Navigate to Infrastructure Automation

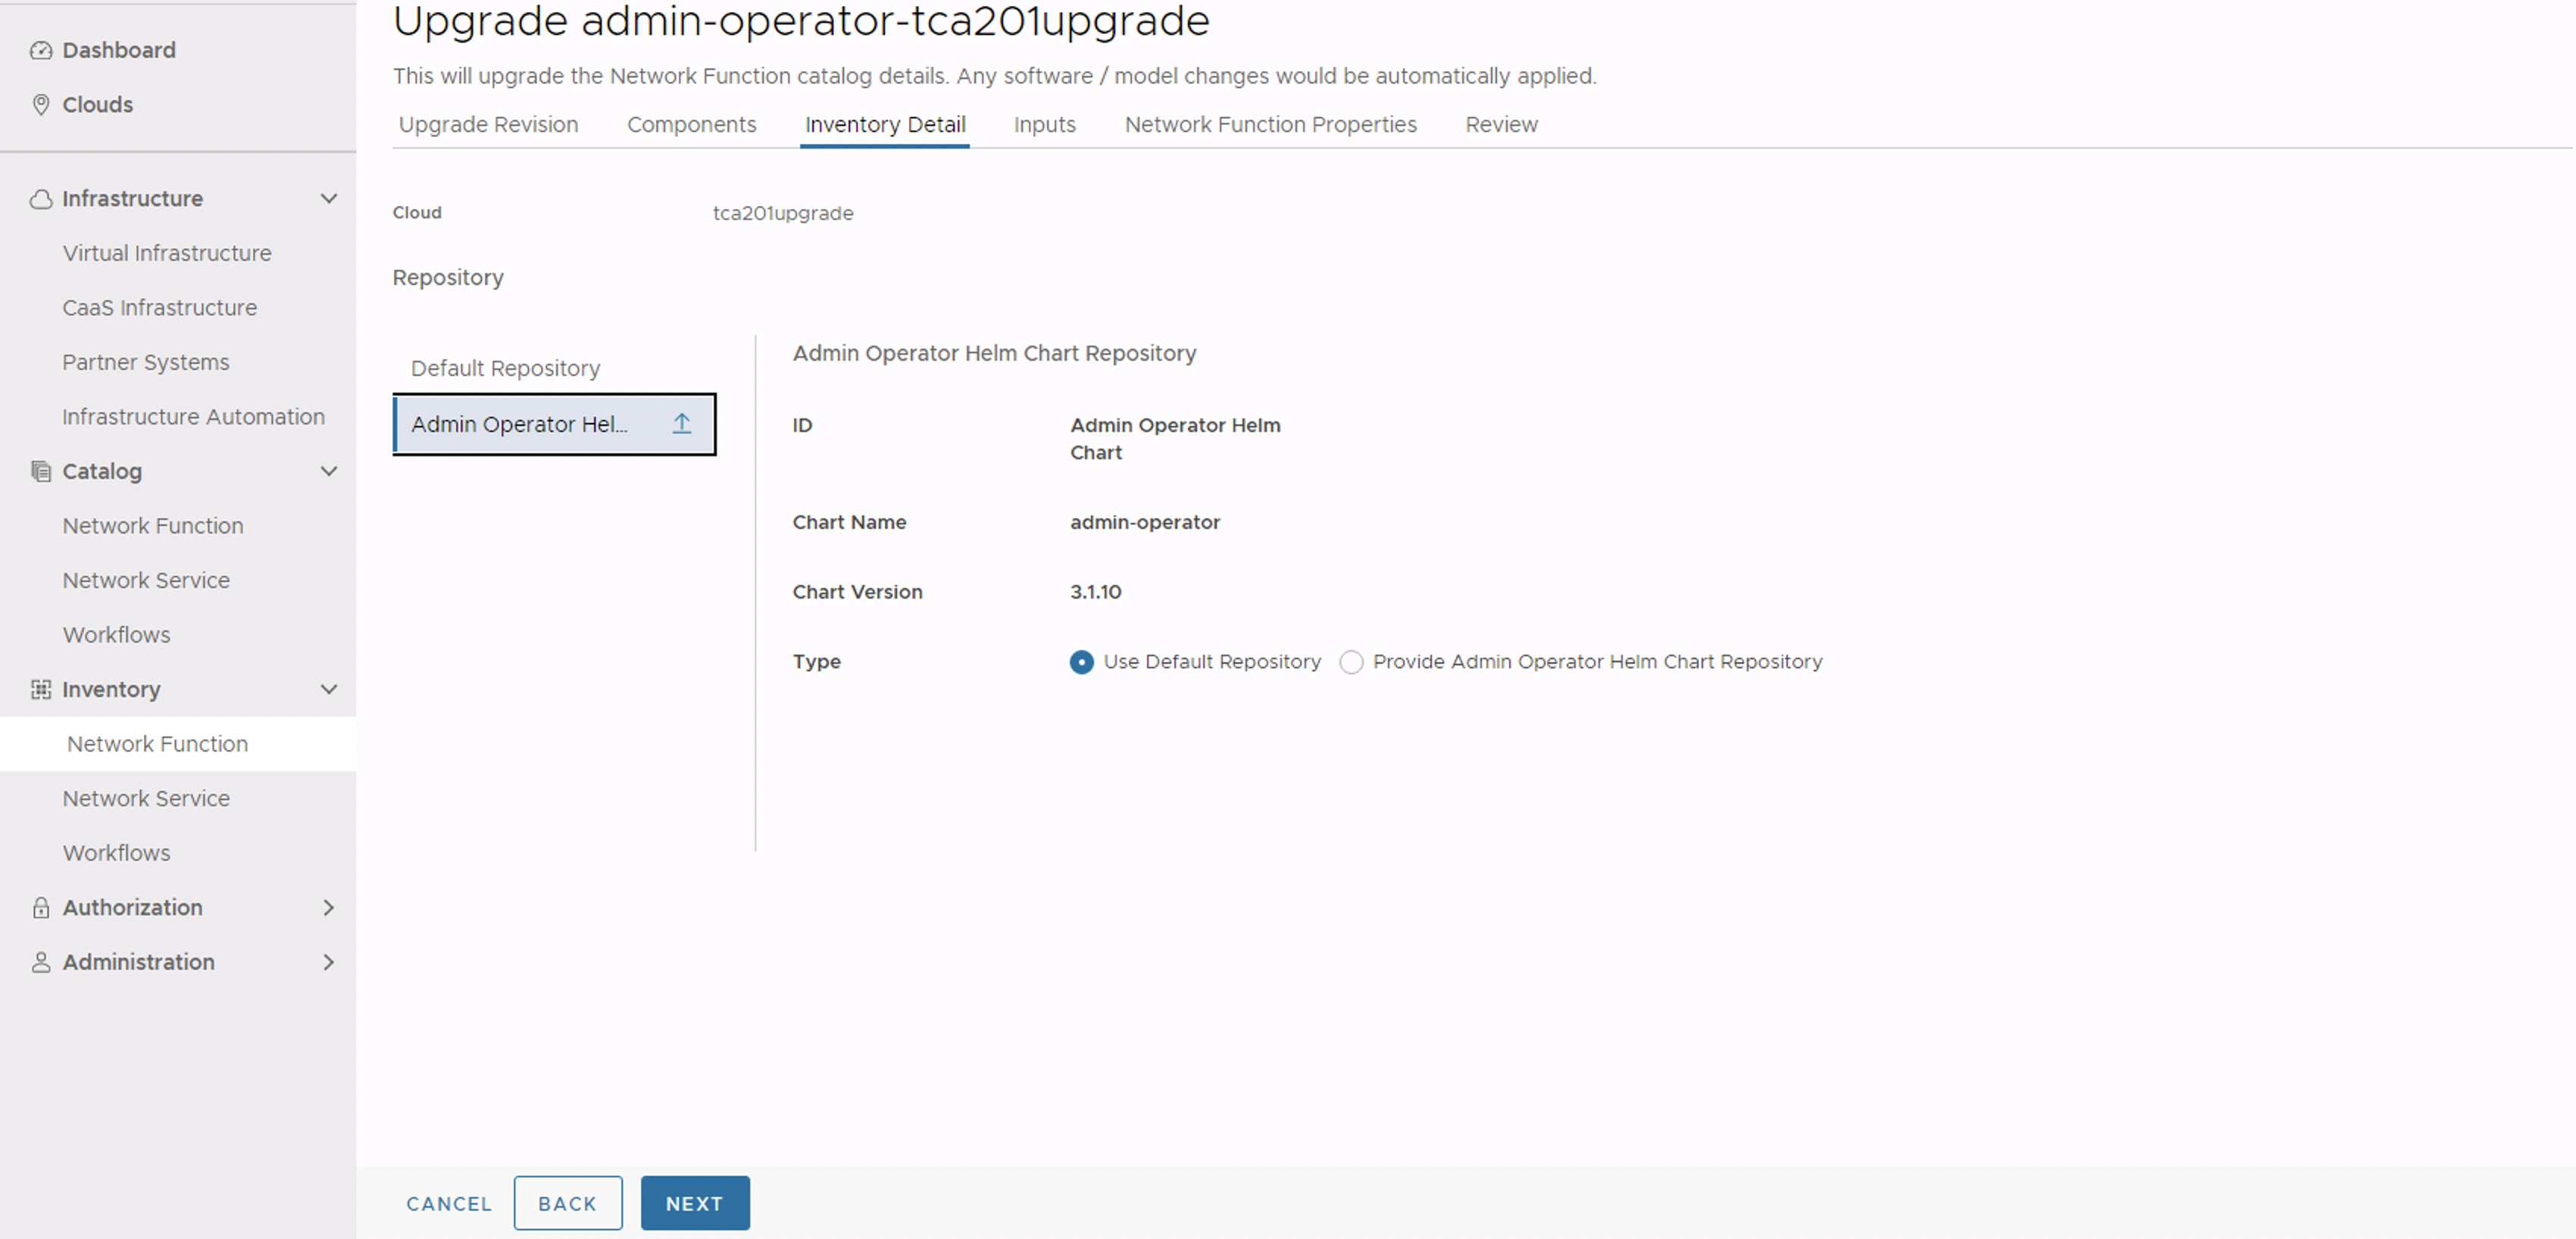193,416
